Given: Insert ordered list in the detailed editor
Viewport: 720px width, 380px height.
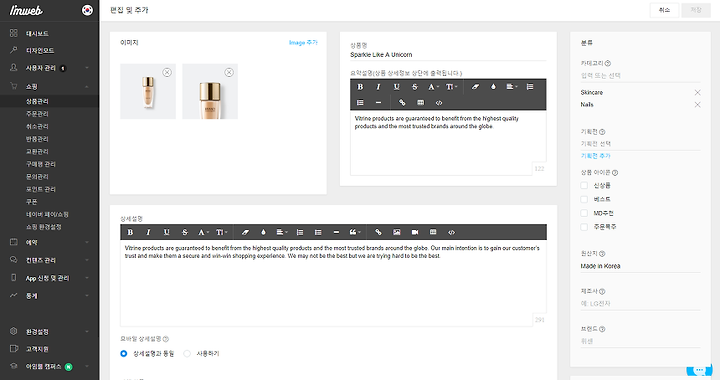Looking at the screenshot, I should click(x=300, y=232).
